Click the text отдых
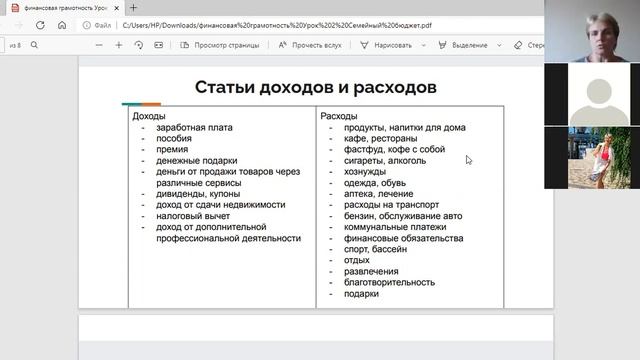This screenshot has height=360, width=640. tap(356, 260)
